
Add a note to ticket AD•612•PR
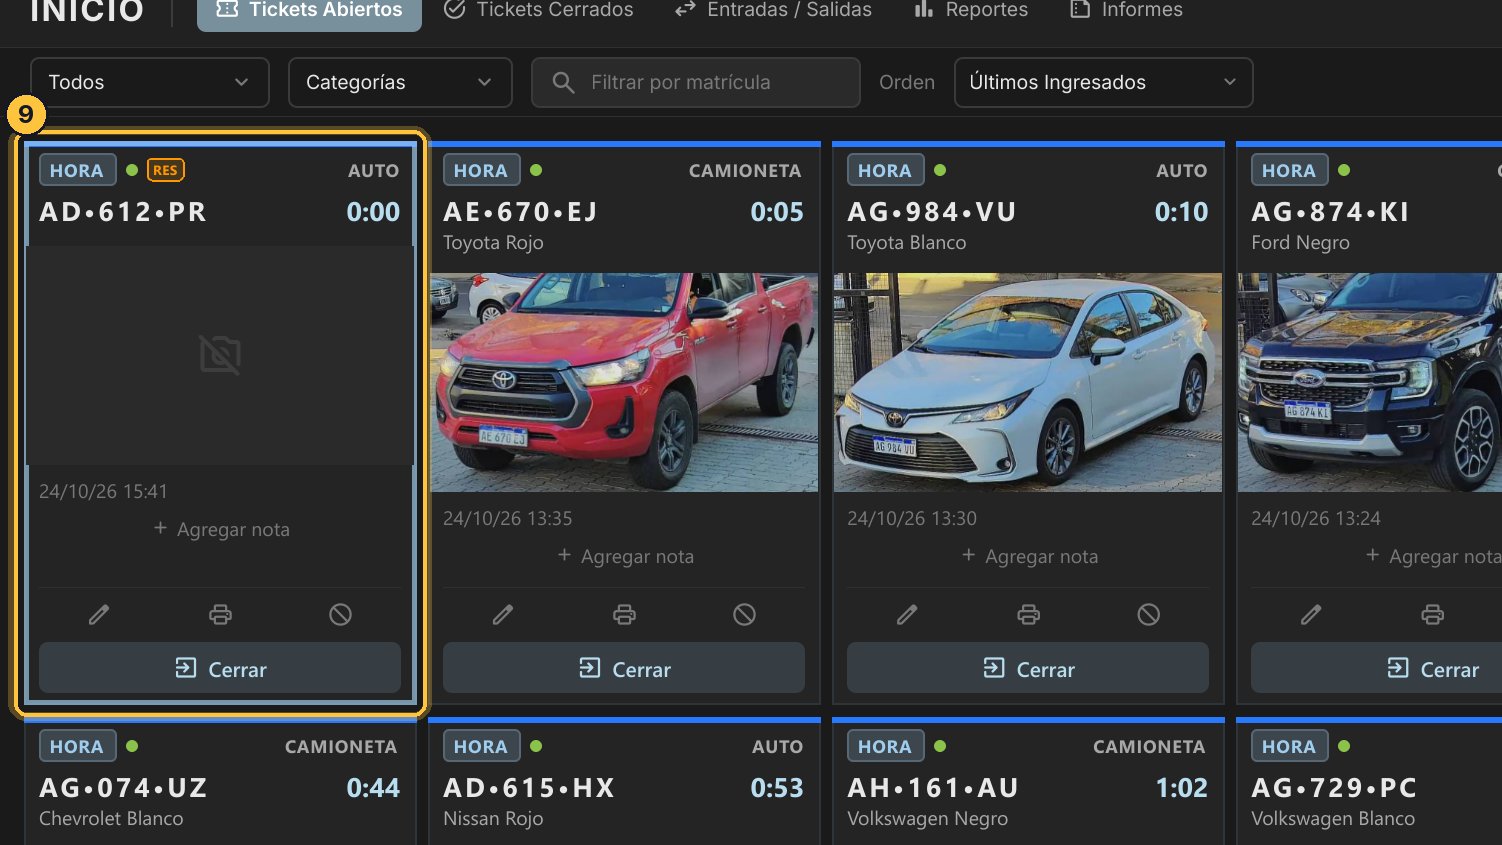click(x=221, y=529)
